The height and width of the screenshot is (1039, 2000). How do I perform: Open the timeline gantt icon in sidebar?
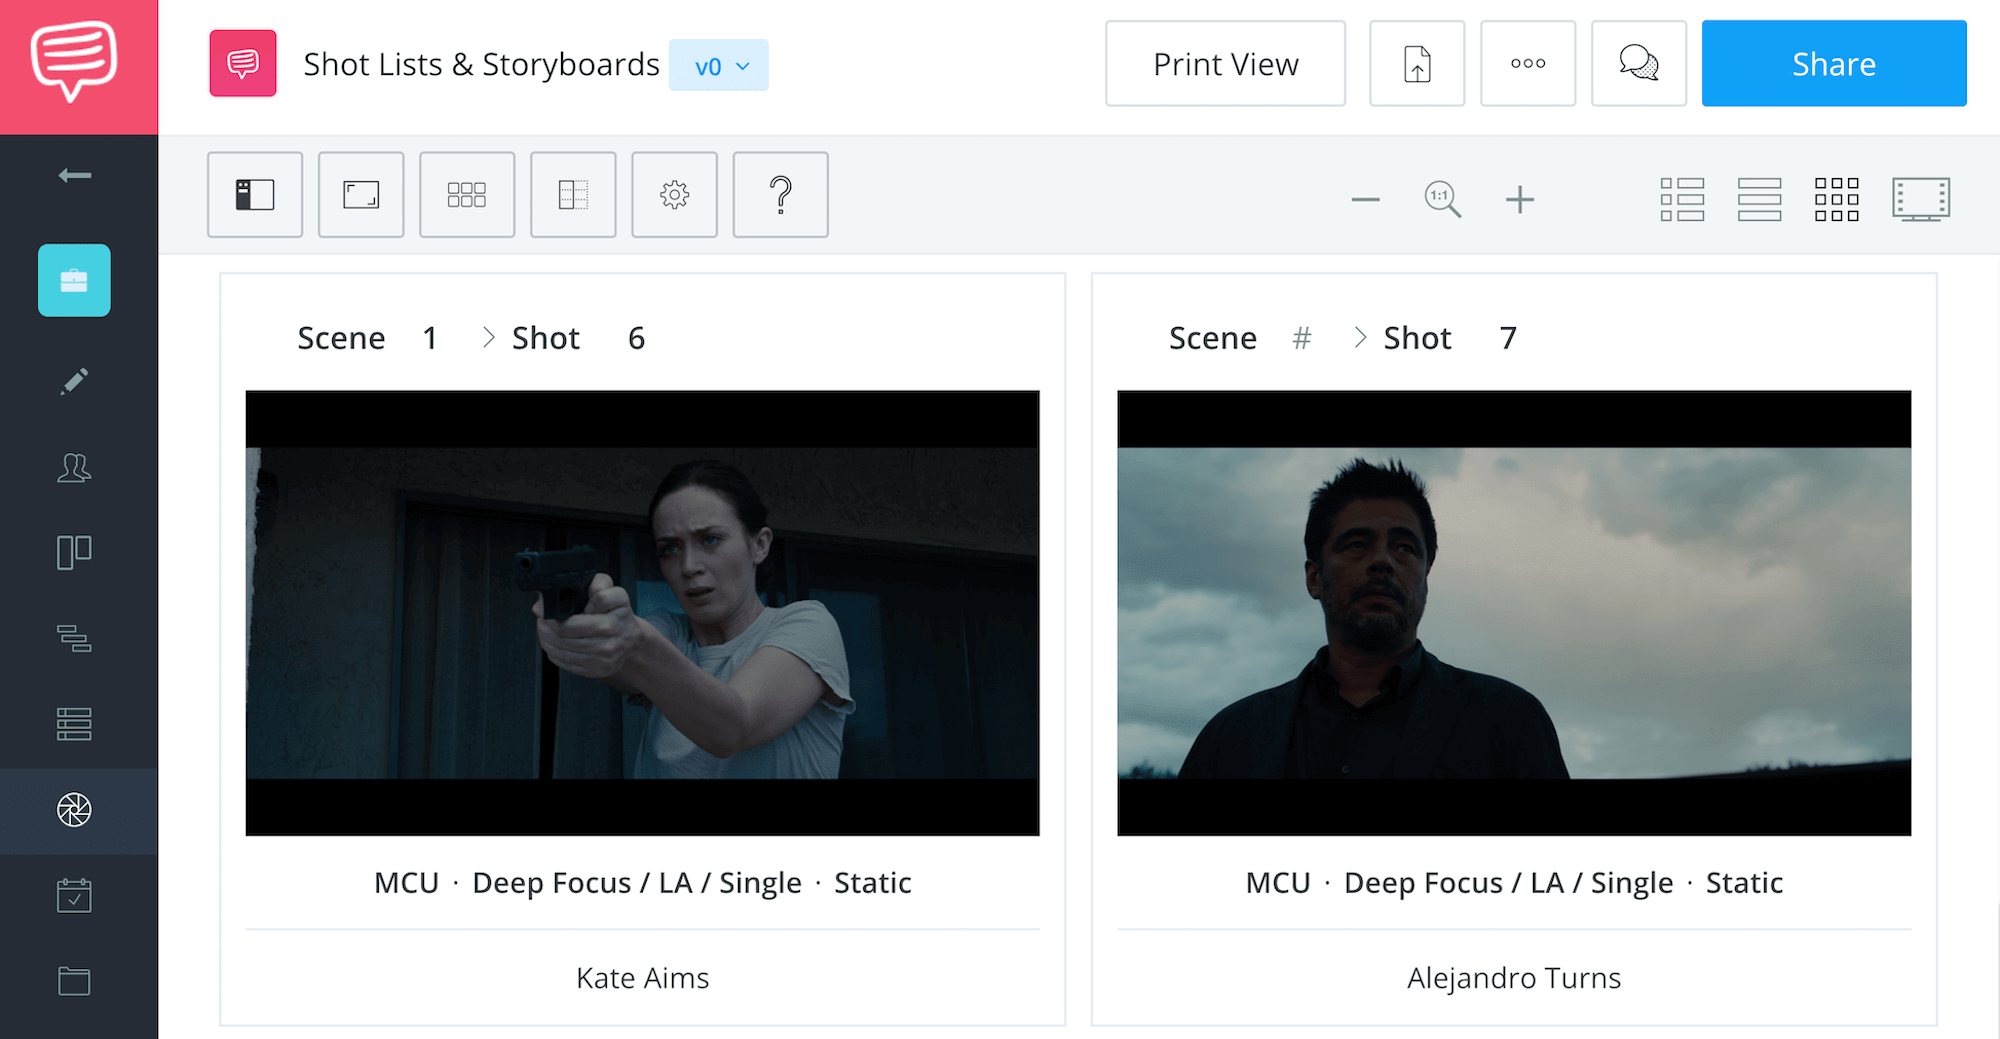click(x=74, y=638)
